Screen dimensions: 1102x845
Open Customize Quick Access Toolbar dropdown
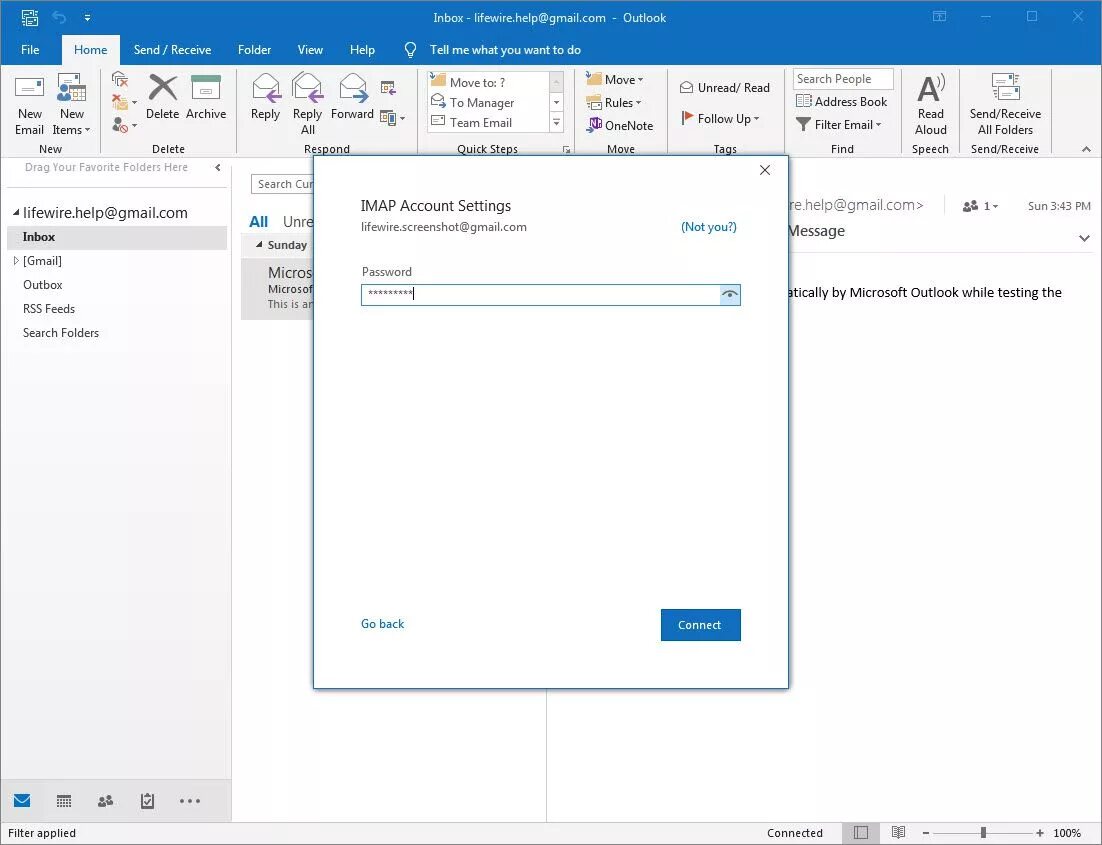click(x=87, y=18)
